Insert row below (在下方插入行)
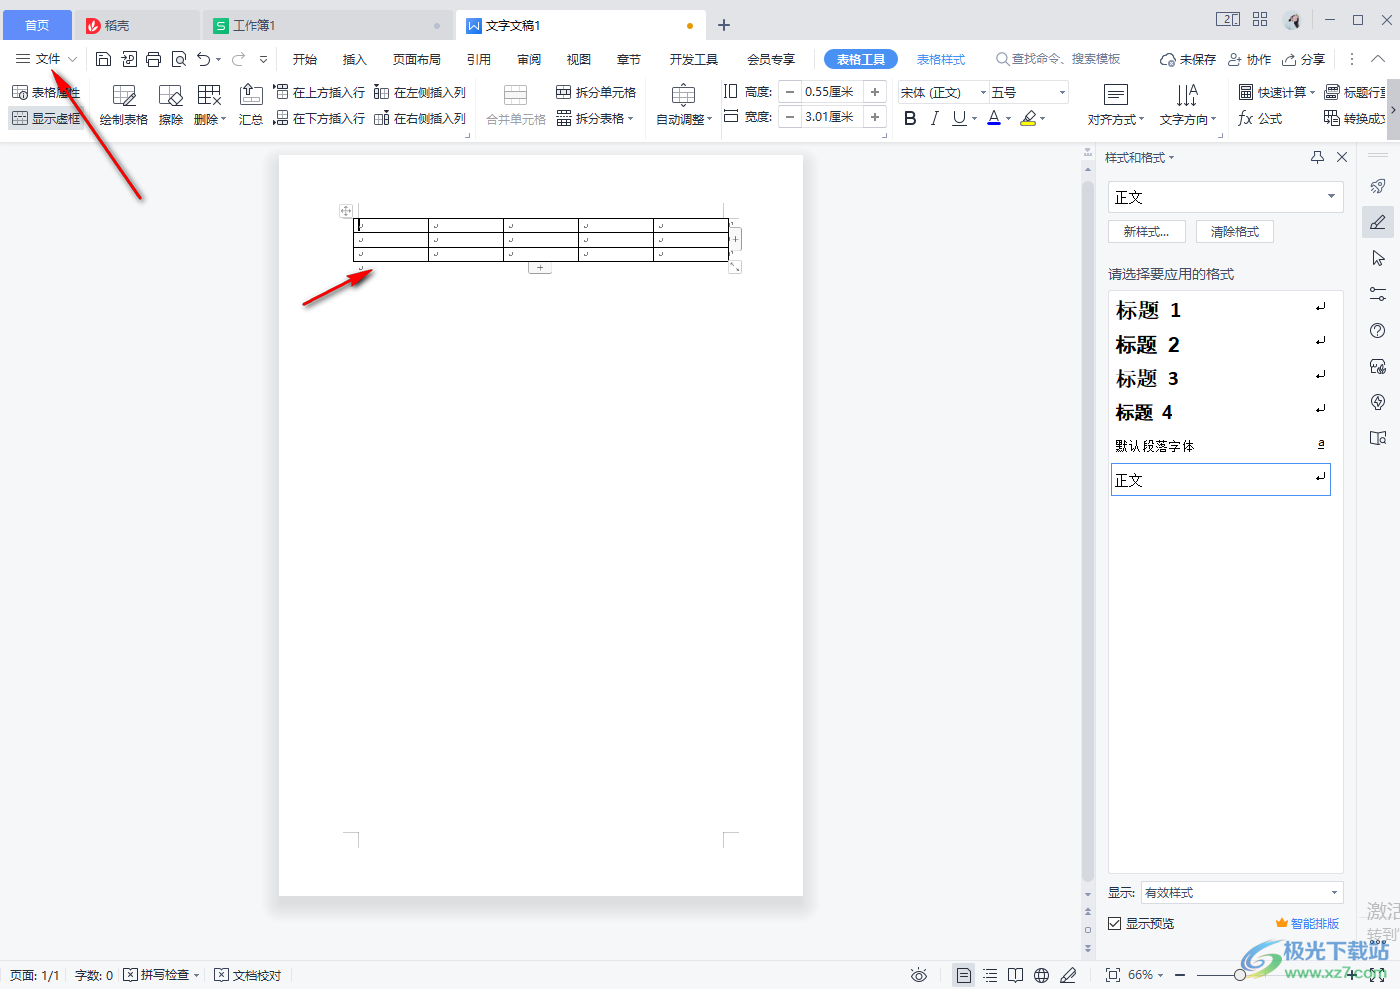The height and width of the screenshot is (989, 1400). click(320, 118)
